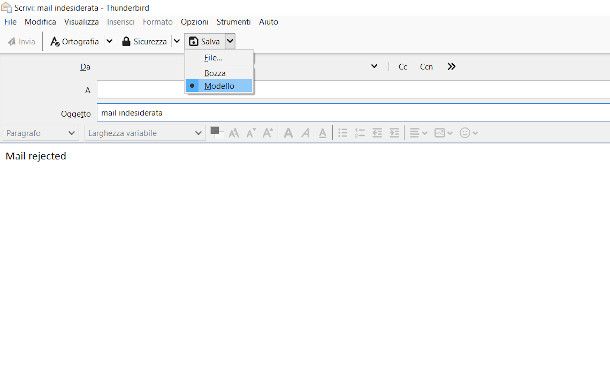Open the Aiuto menu
610x387 pixels.
pos(268,22)
